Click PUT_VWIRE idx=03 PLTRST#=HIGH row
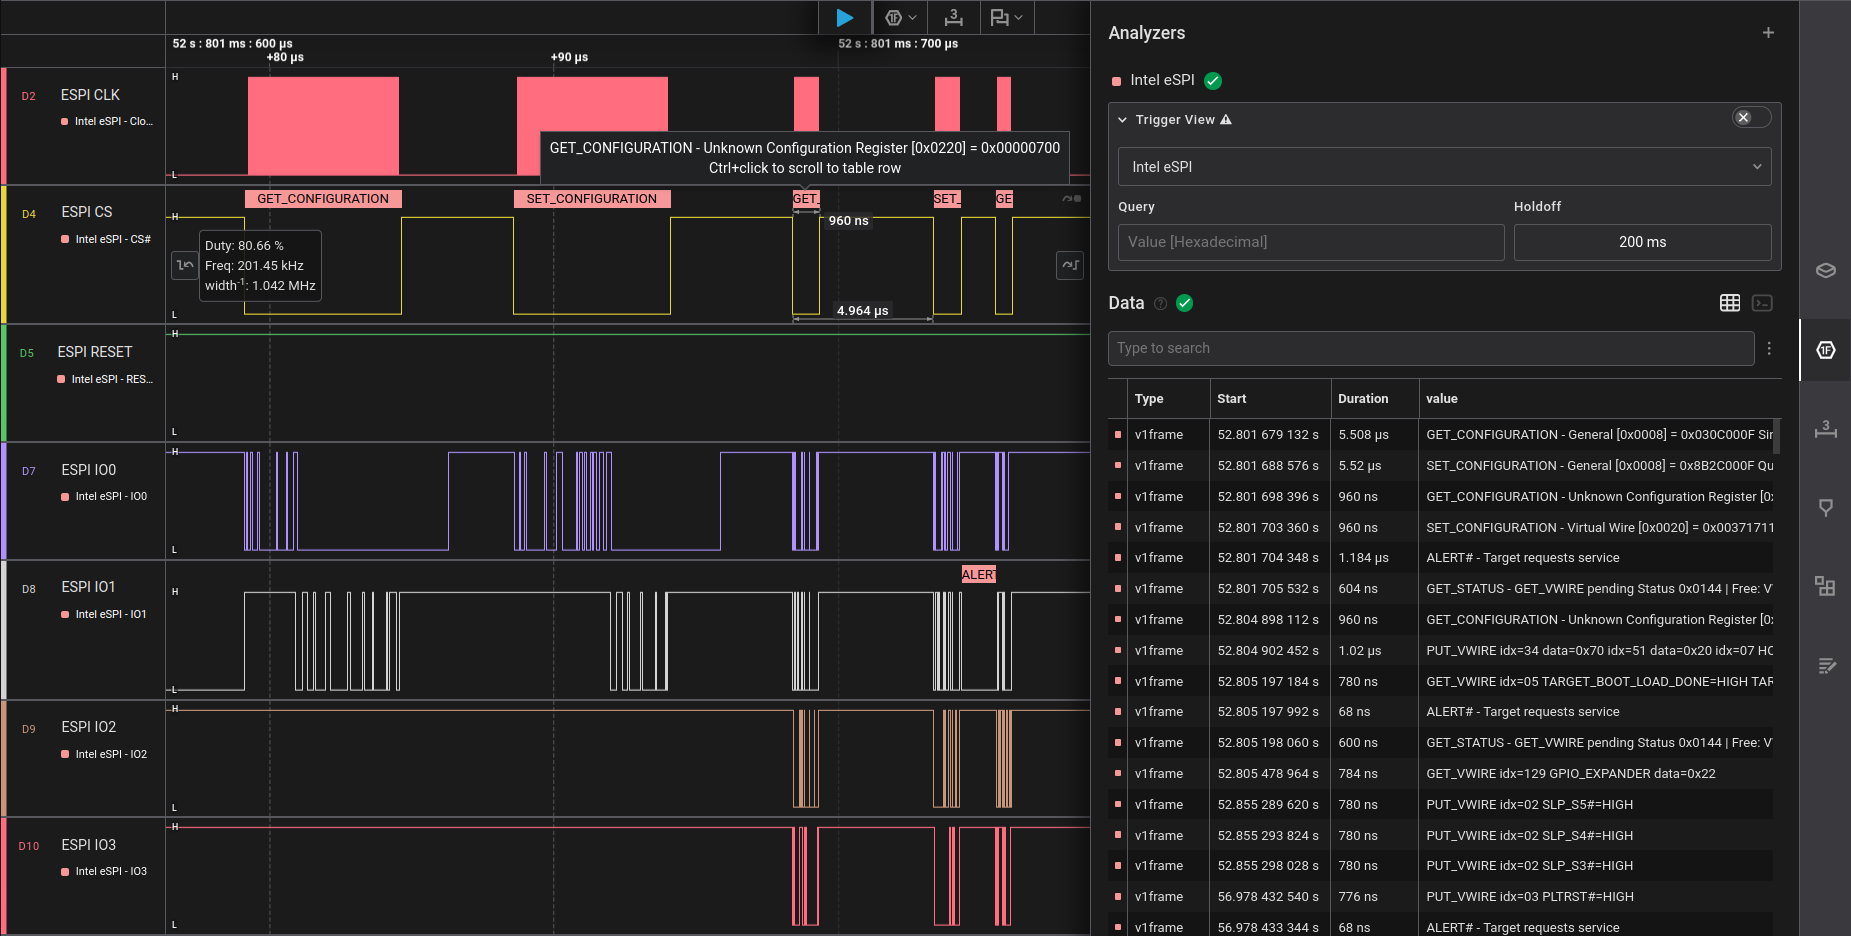Image resolution: width=1851 pixels, height=936 pixels. 1441,897
